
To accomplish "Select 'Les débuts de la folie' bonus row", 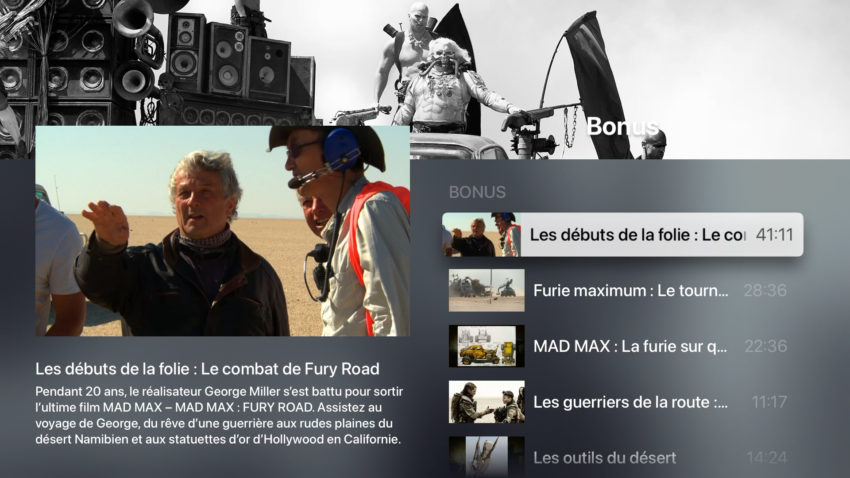I will pyautogui.click(x=622, y=235).
